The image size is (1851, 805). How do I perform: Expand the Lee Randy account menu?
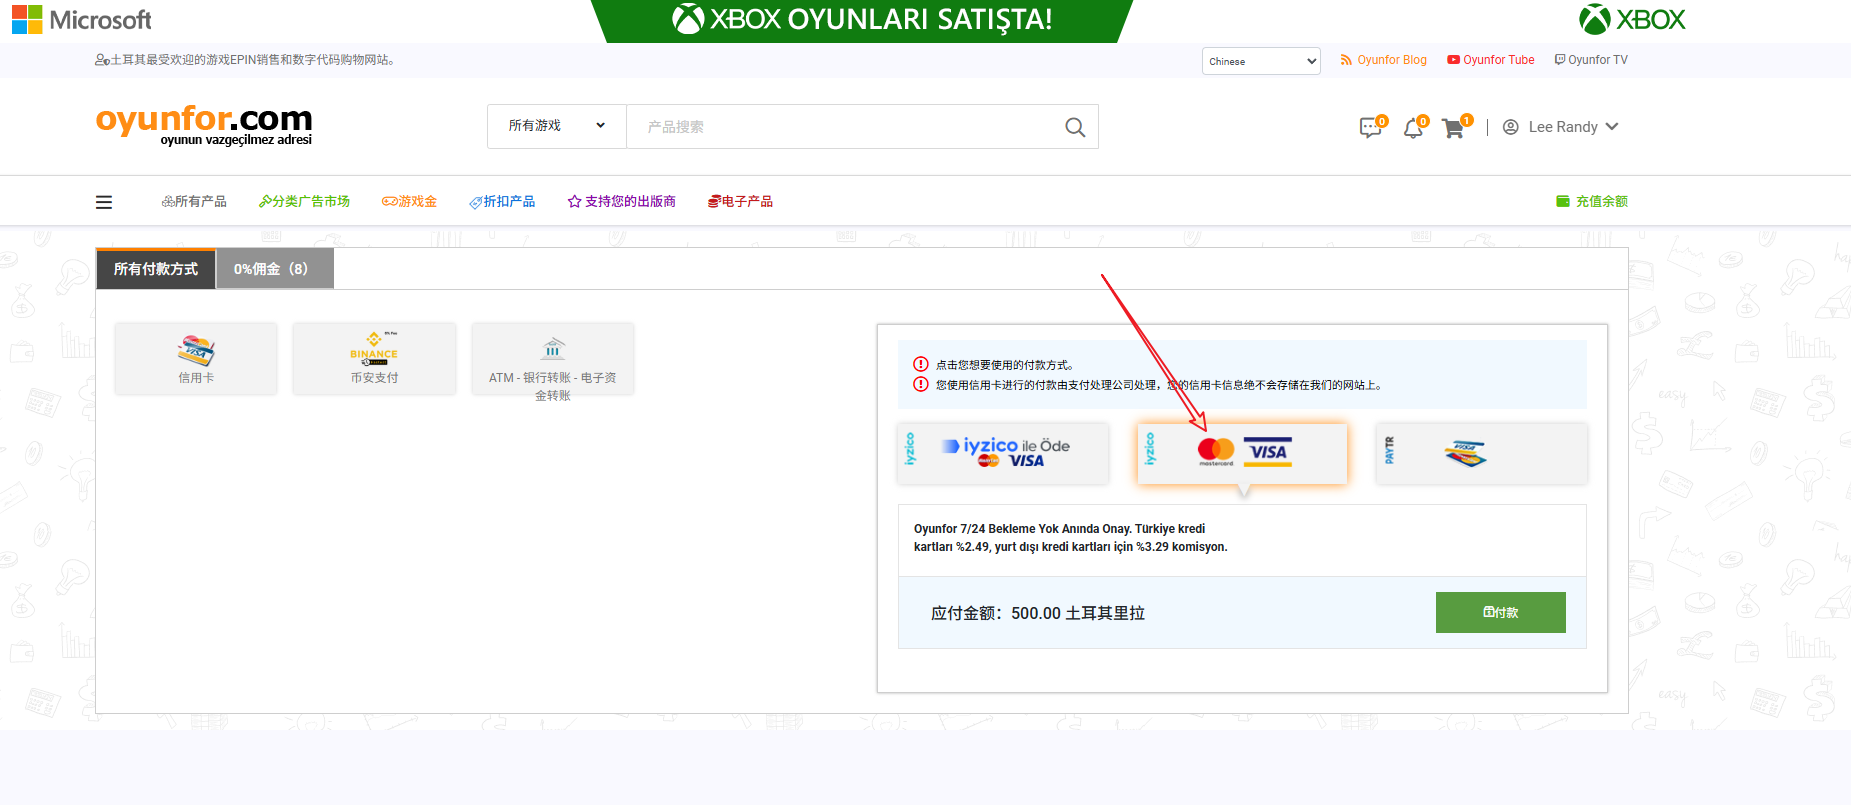point(1560,127)
